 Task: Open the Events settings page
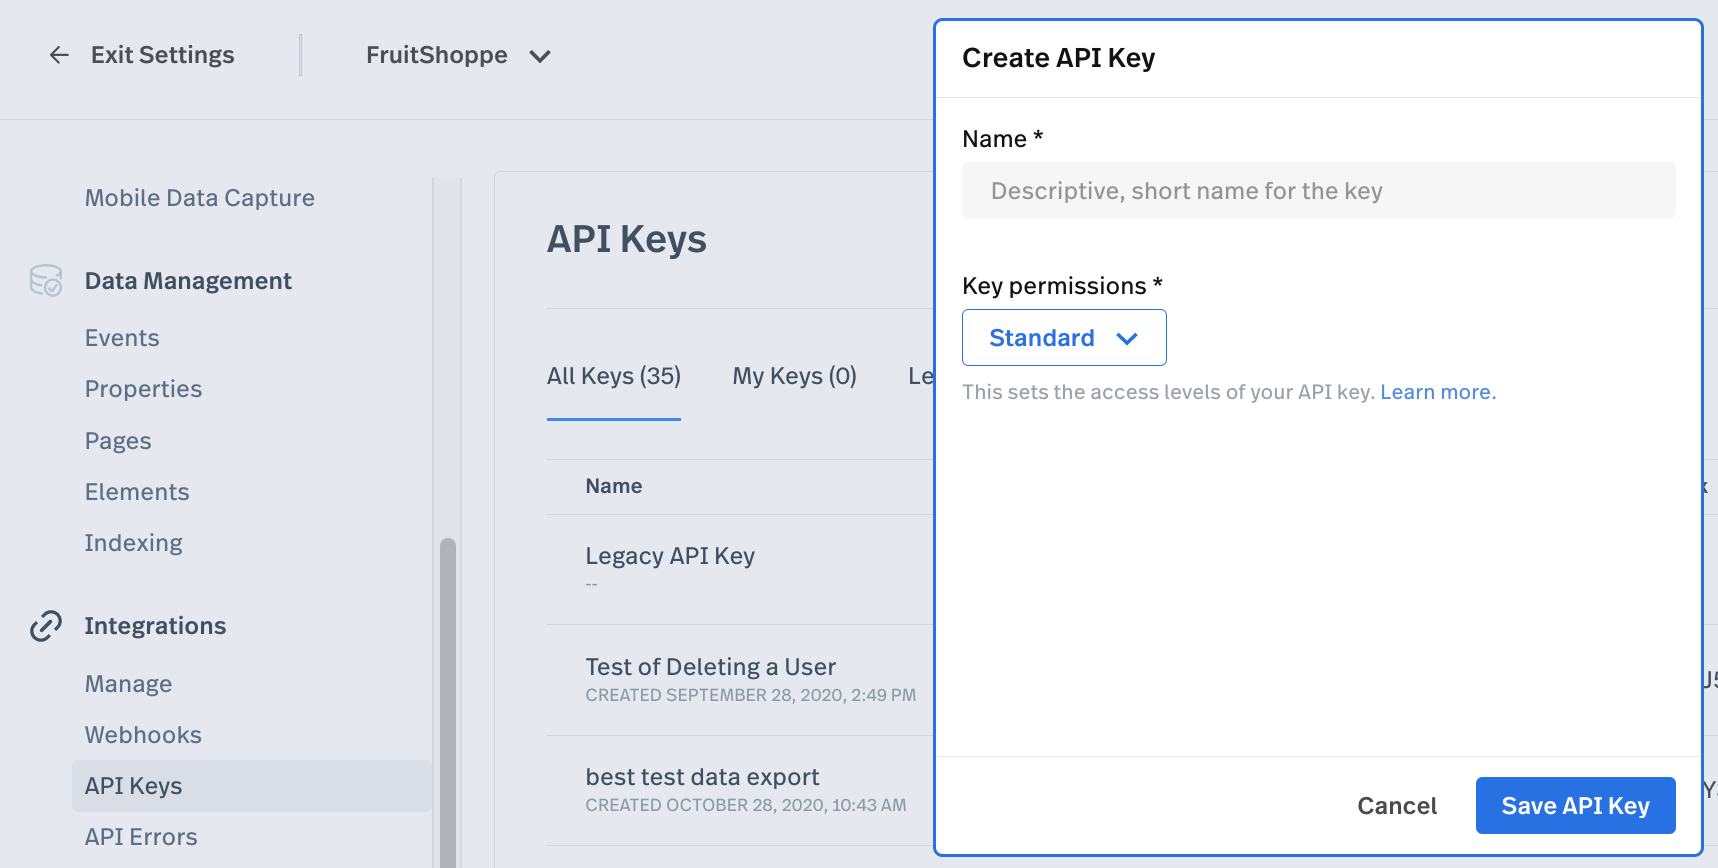coord(122,338)
